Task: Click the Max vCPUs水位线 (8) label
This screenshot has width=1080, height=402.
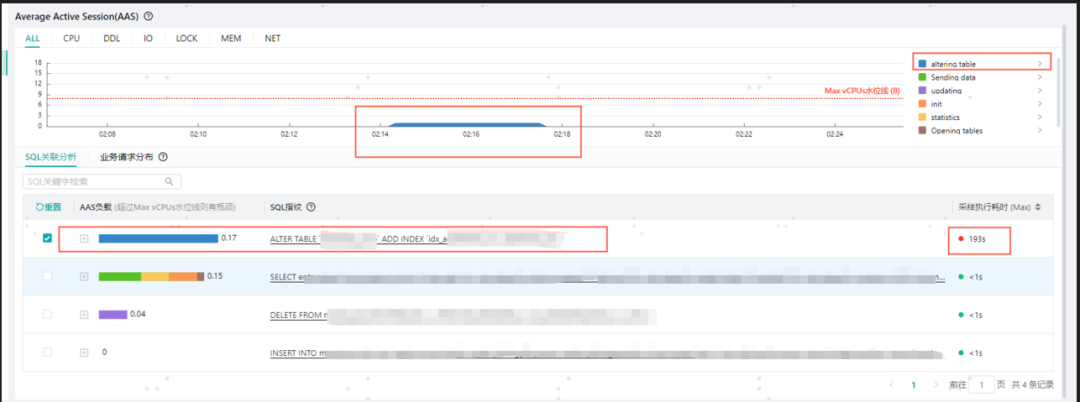Action: tap(862, 91)
